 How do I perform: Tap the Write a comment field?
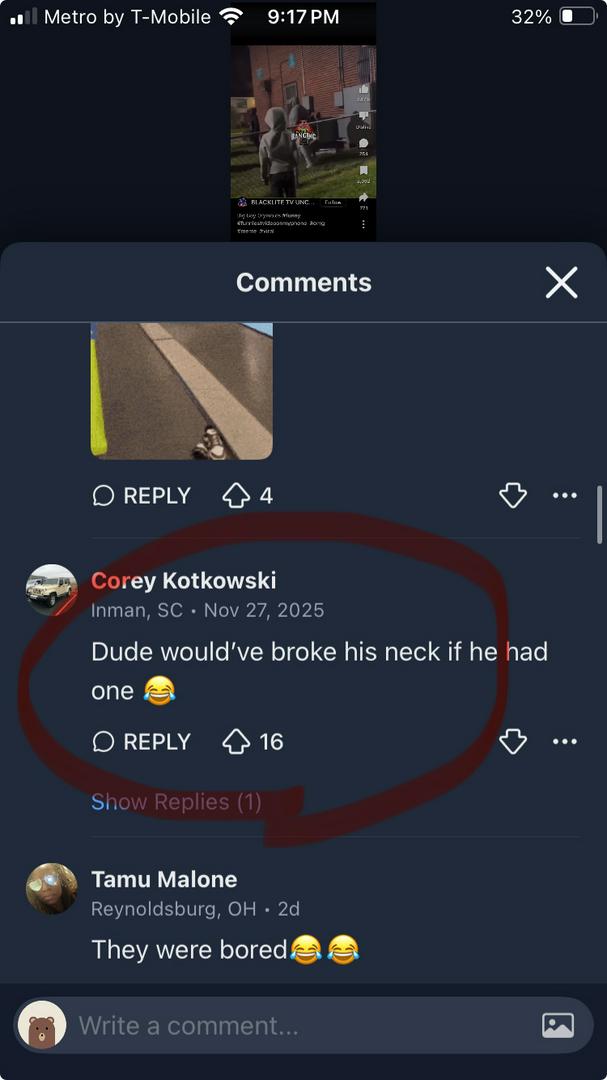[303, 1026]
